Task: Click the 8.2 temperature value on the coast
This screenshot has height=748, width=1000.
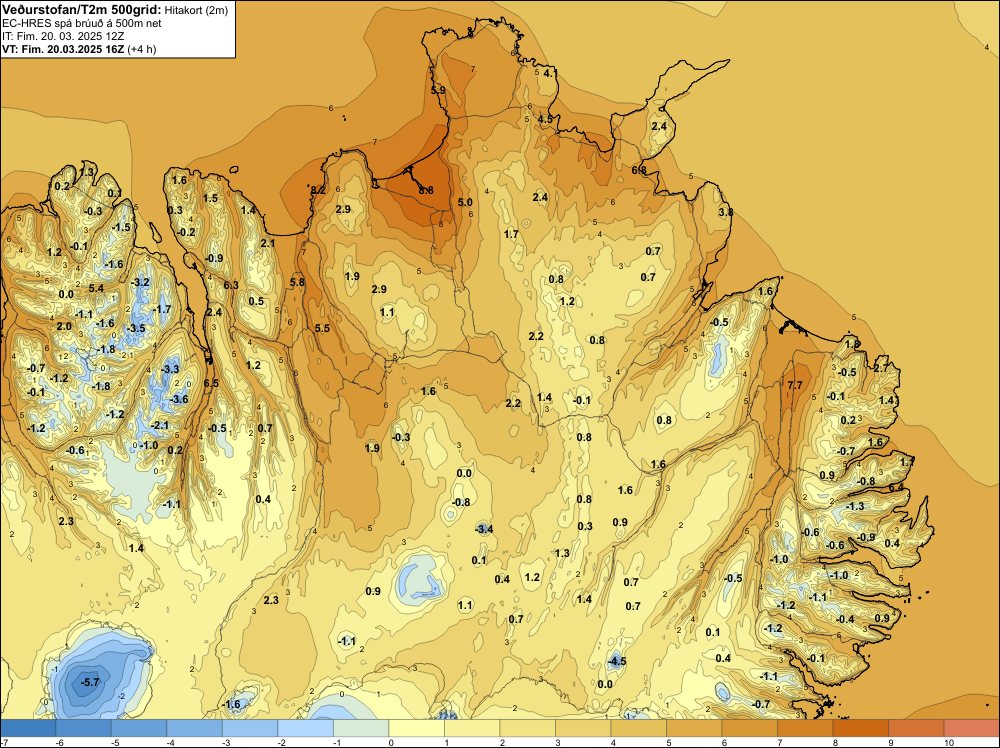Action: click(318, 190)
